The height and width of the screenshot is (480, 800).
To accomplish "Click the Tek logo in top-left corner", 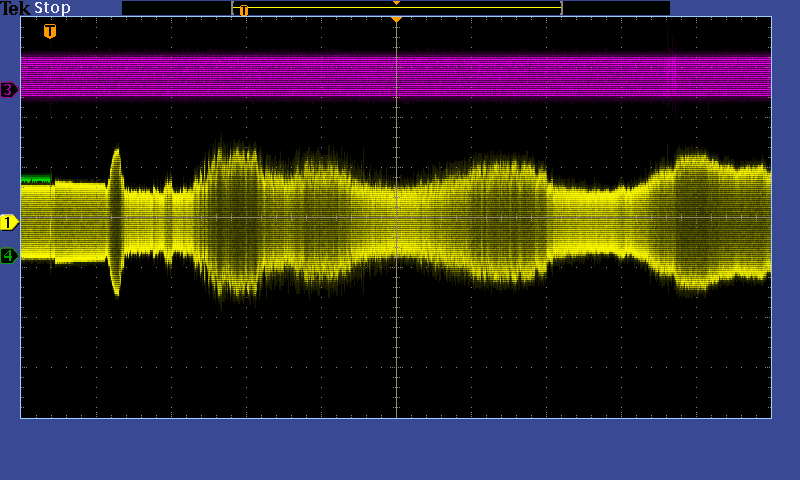I will pos(15,8).
